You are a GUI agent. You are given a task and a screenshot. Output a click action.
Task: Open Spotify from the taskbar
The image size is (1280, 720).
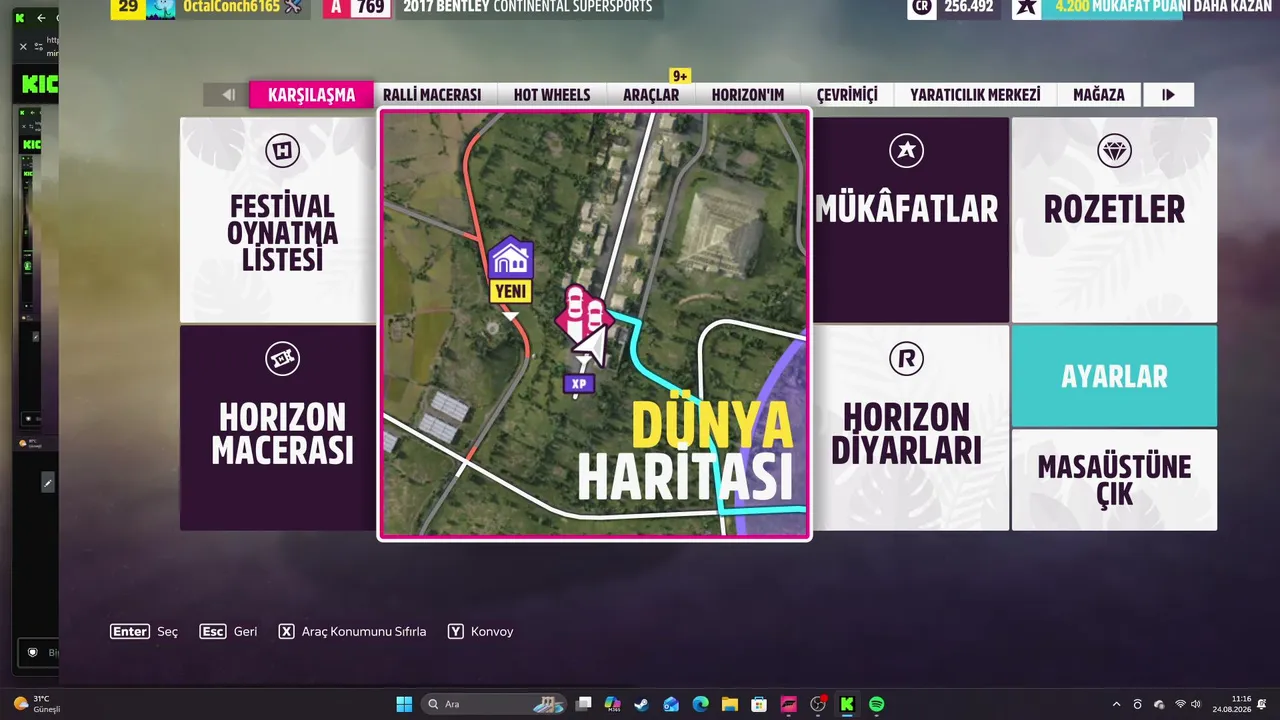[876, 704]
